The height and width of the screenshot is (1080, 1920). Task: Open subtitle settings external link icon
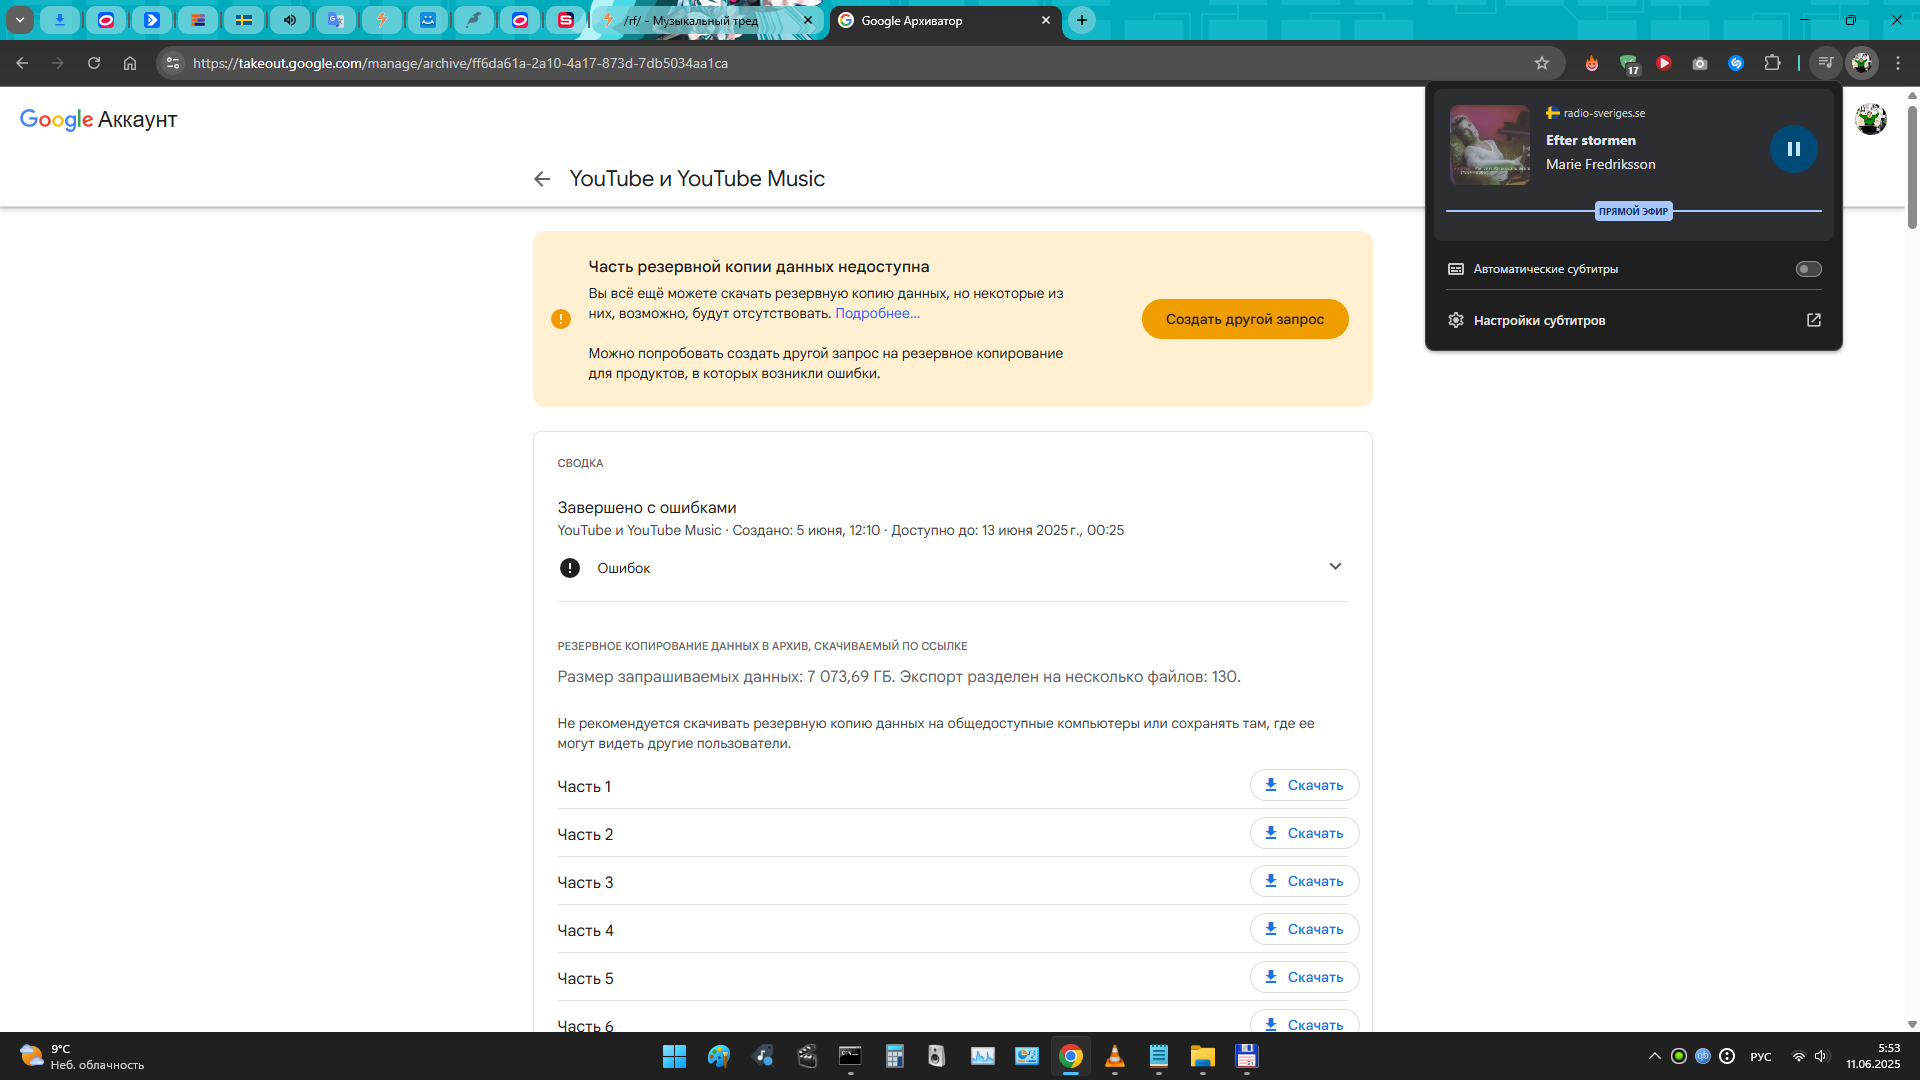coord(1813,320)
